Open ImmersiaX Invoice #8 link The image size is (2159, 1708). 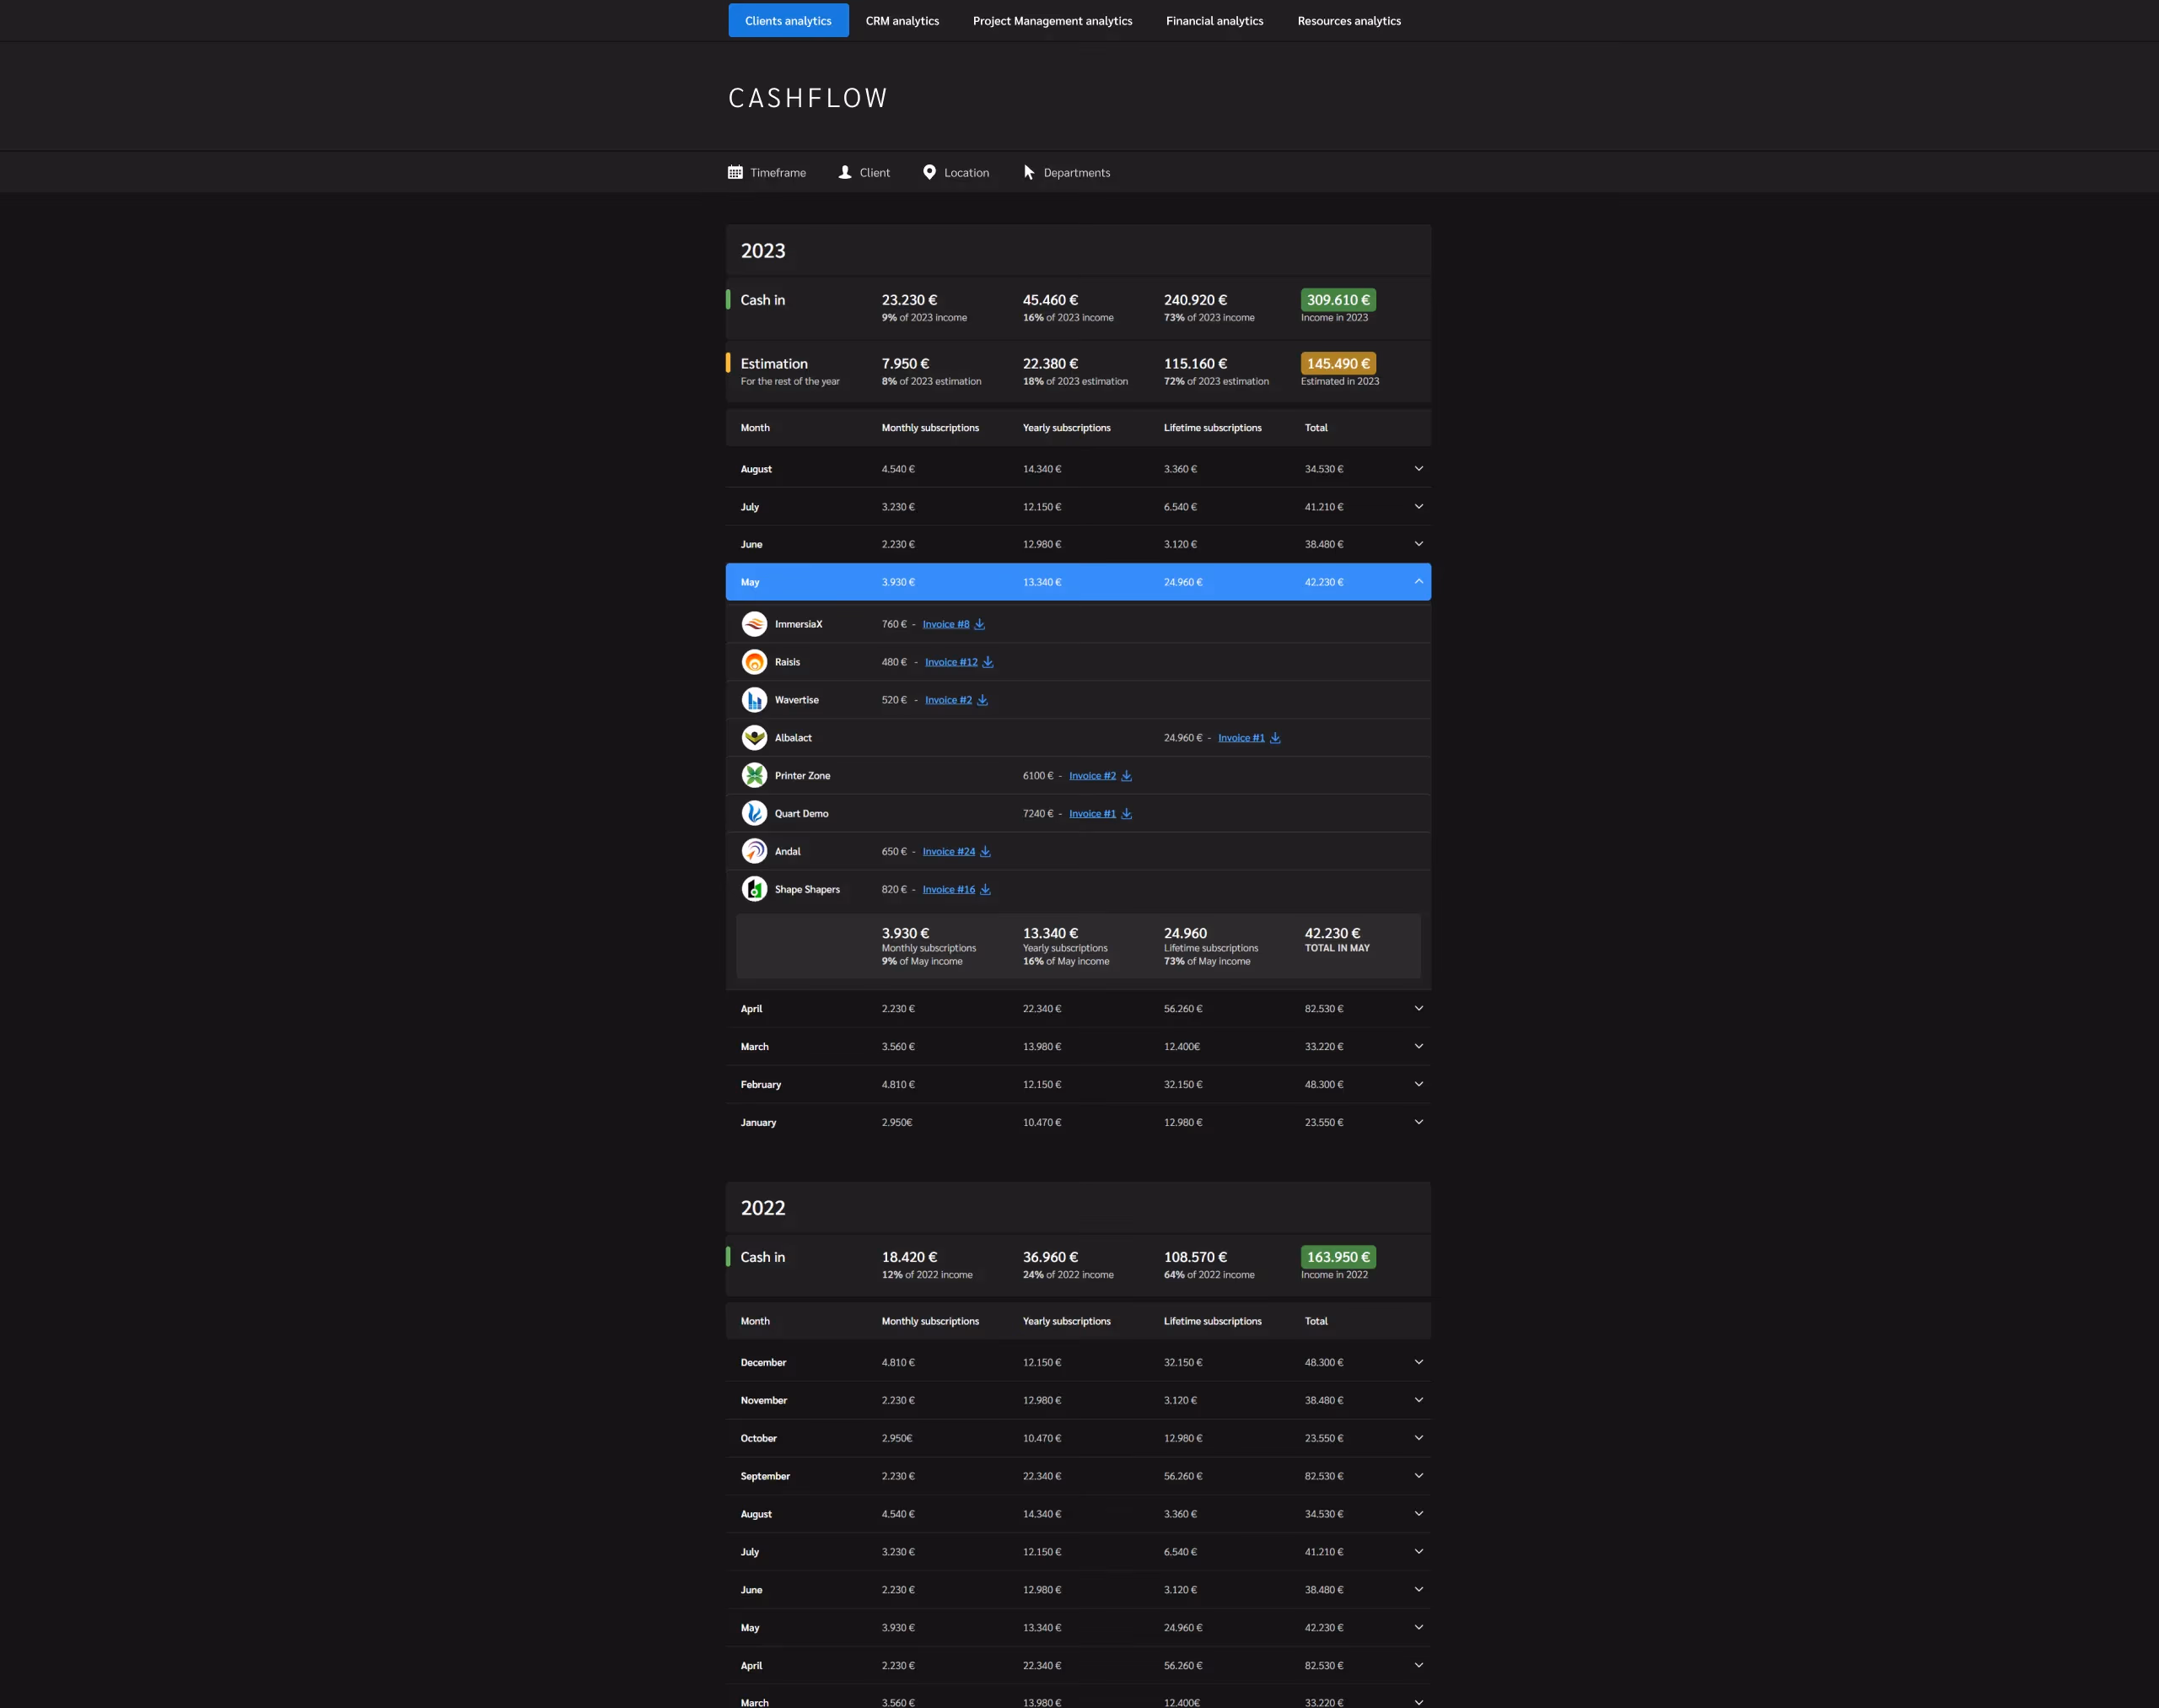tap(946, 624)
